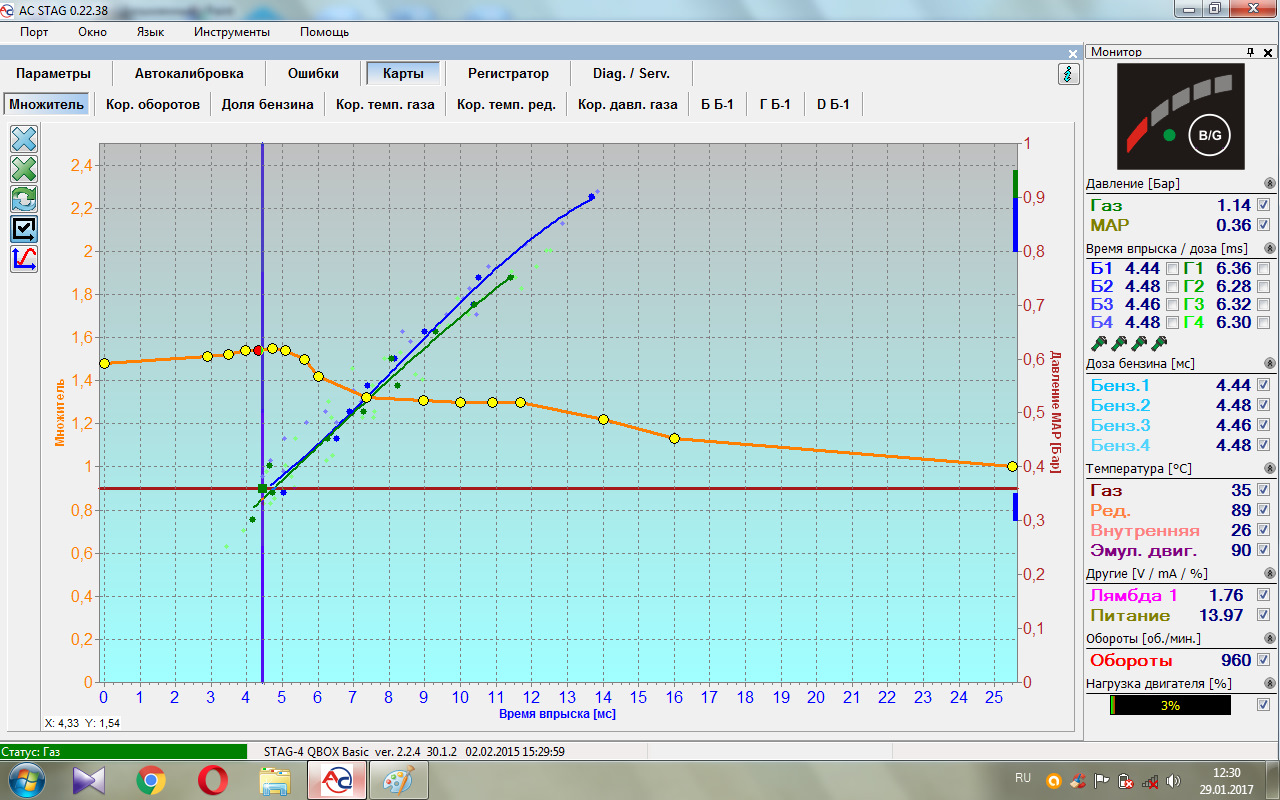Click the red curve graph icon
This screenshot has width=1280, height=800.
pos(24,259)
